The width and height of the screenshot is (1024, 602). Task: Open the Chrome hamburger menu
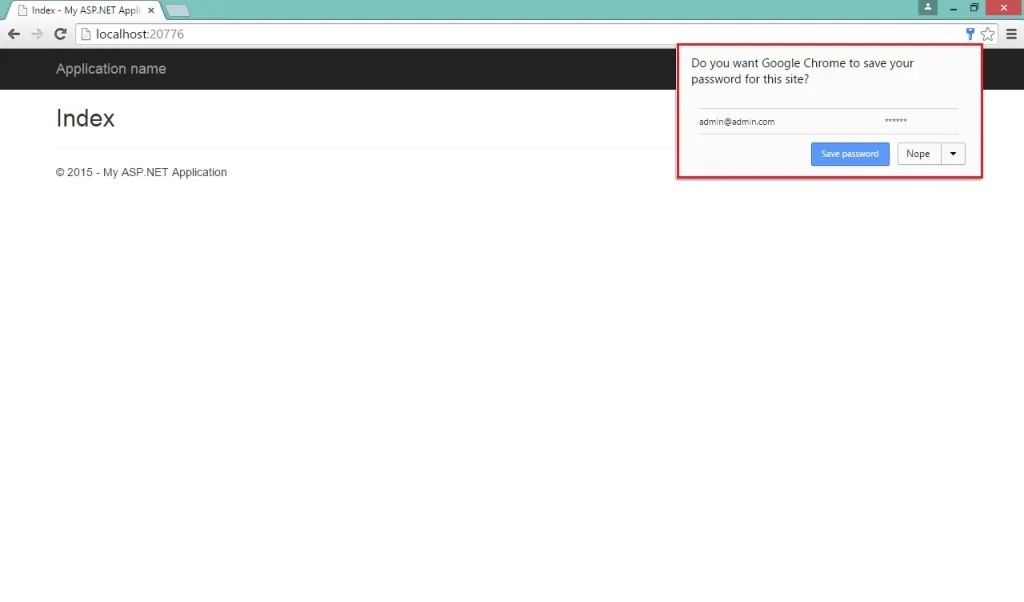coord(1011,34)
